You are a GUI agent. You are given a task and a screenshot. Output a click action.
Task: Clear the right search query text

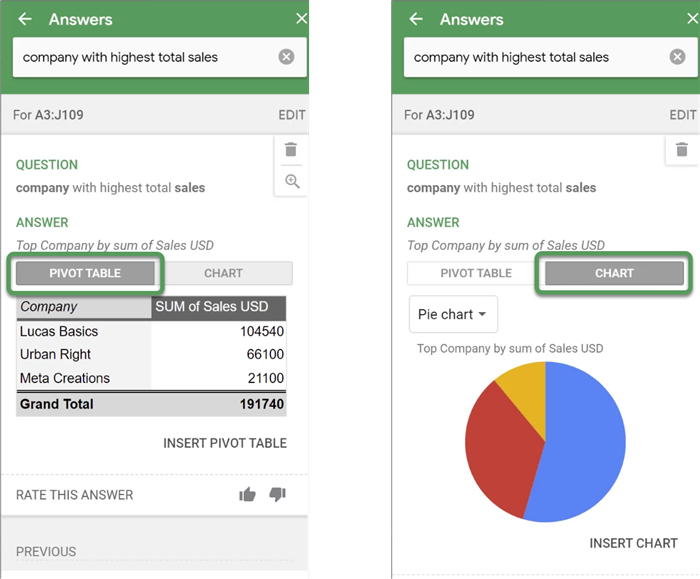point(677,57)
